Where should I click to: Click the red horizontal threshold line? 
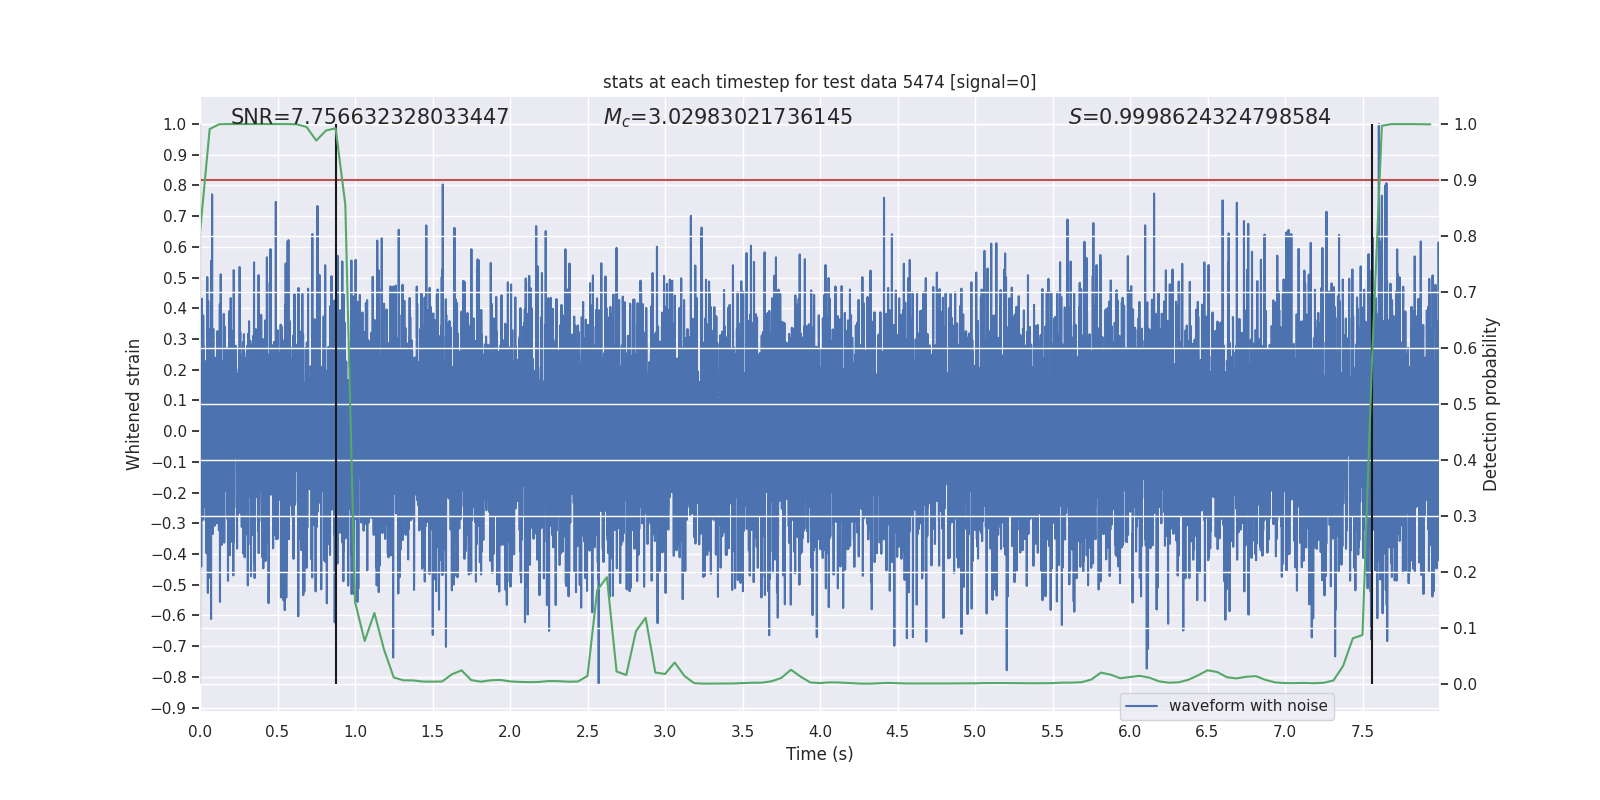coord(800,180)
